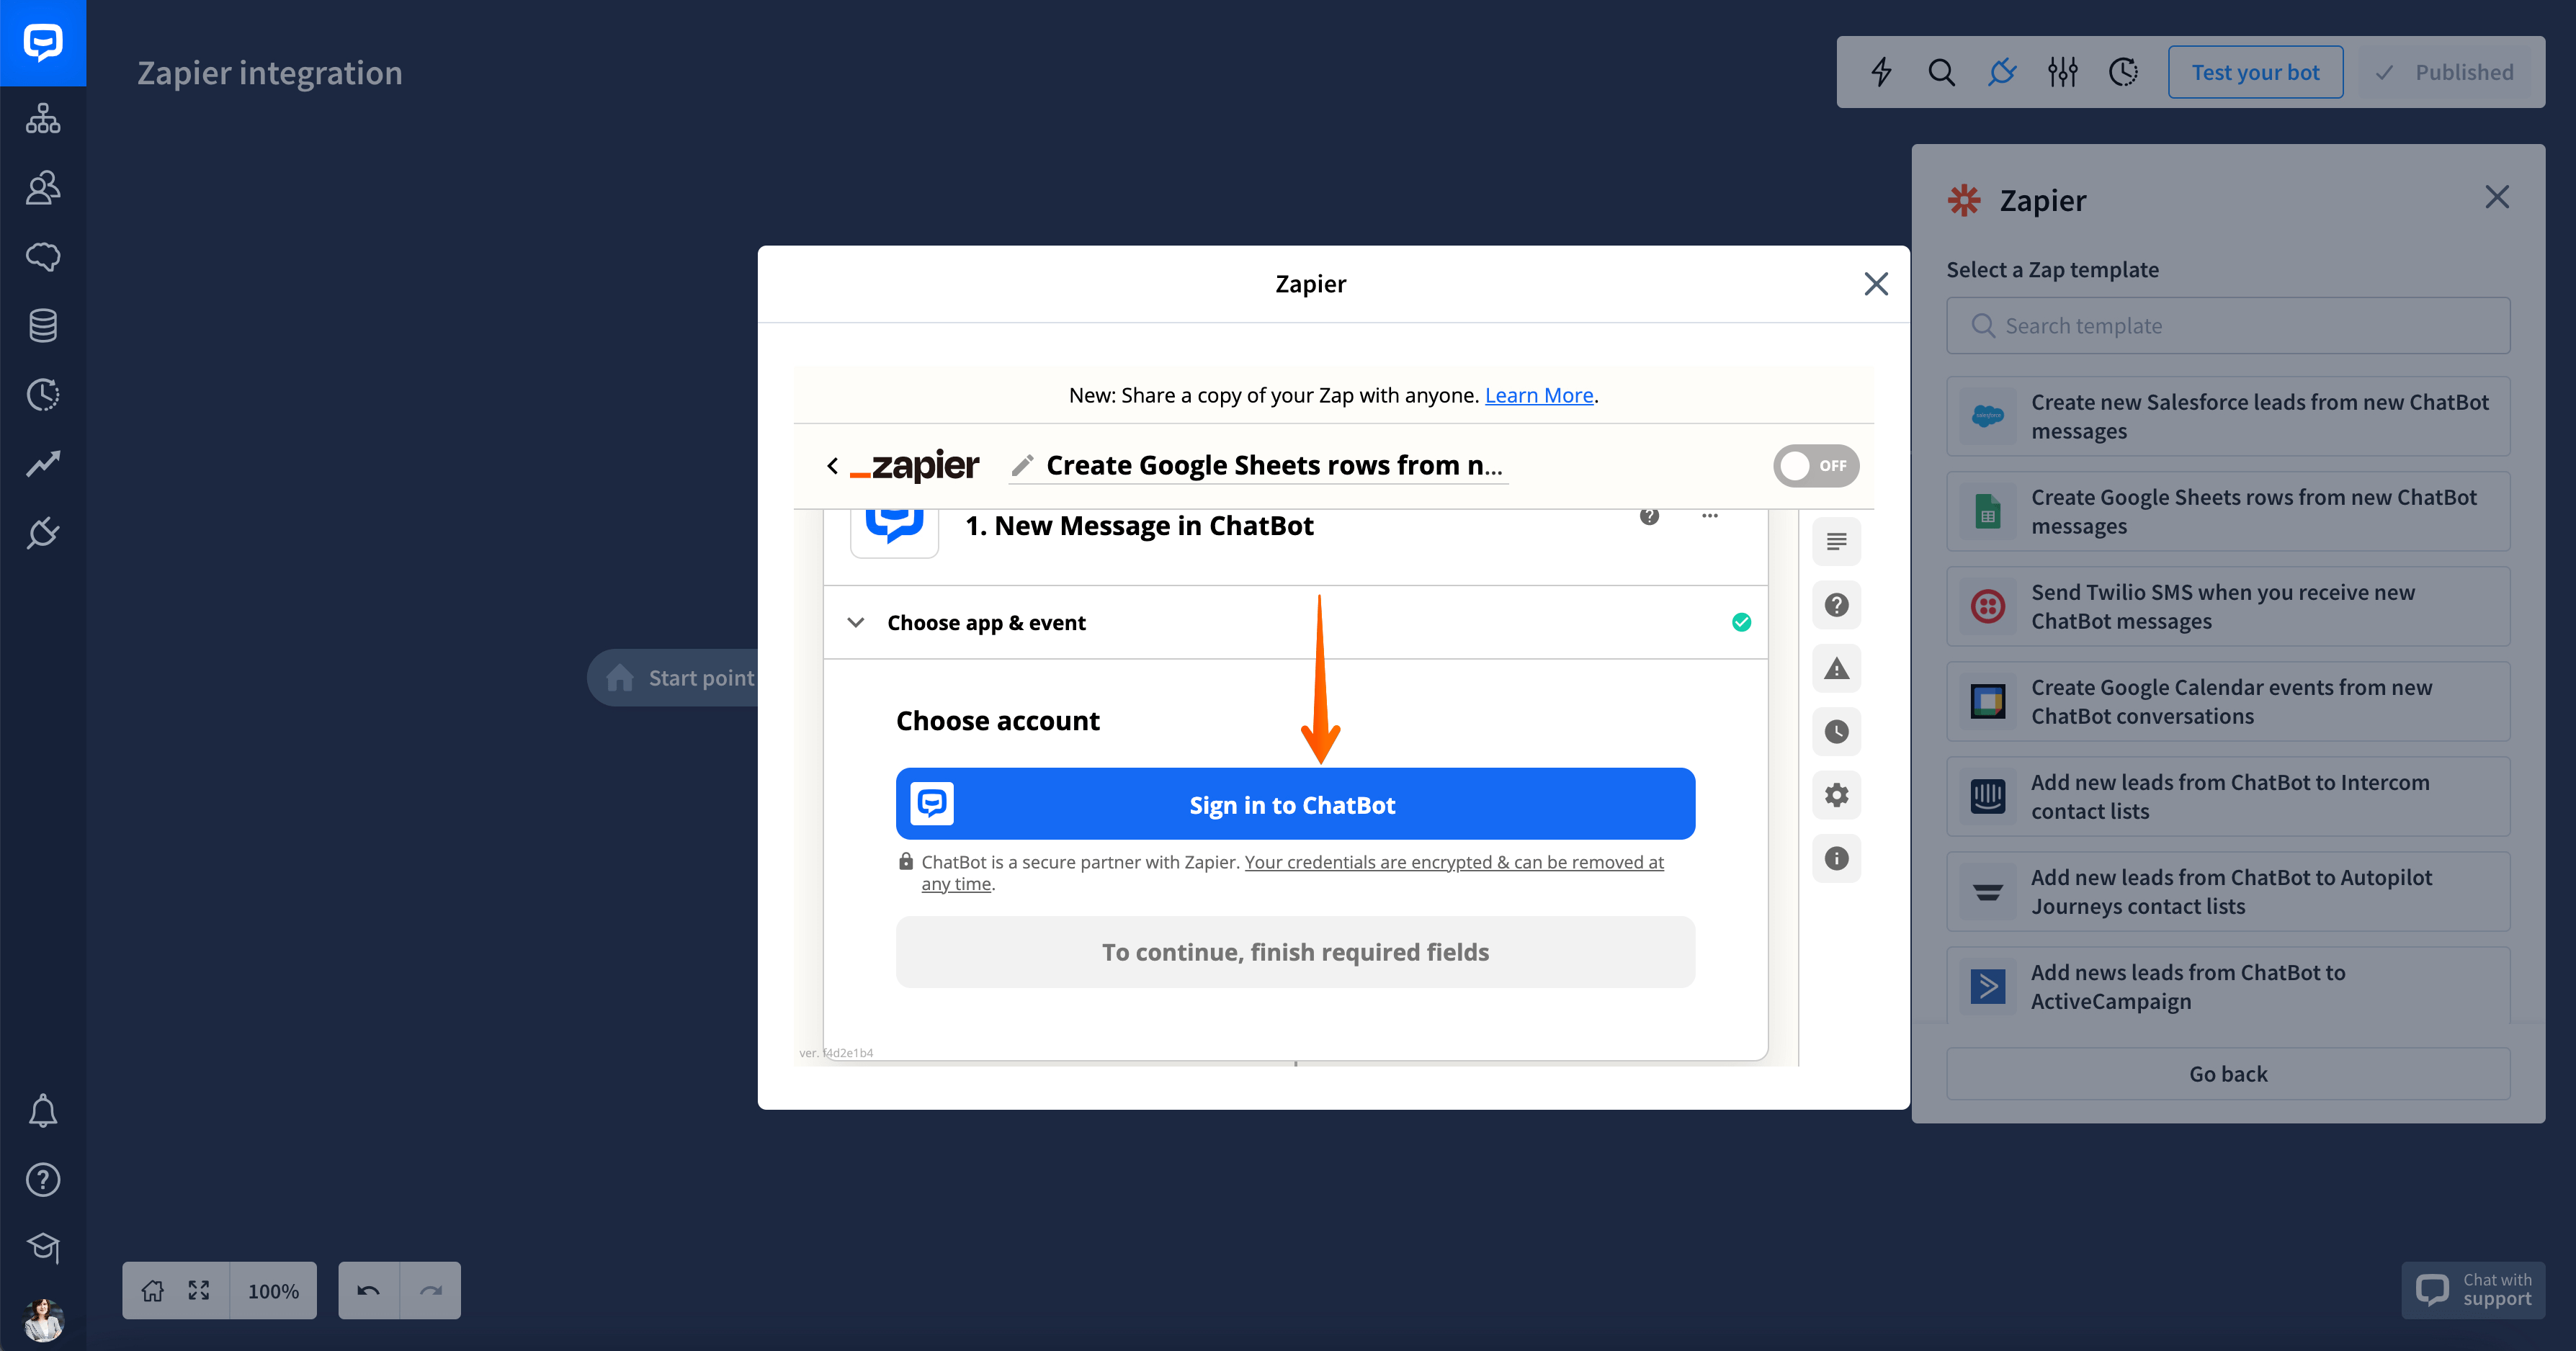Open the step help question icon

pos(1649,516)
